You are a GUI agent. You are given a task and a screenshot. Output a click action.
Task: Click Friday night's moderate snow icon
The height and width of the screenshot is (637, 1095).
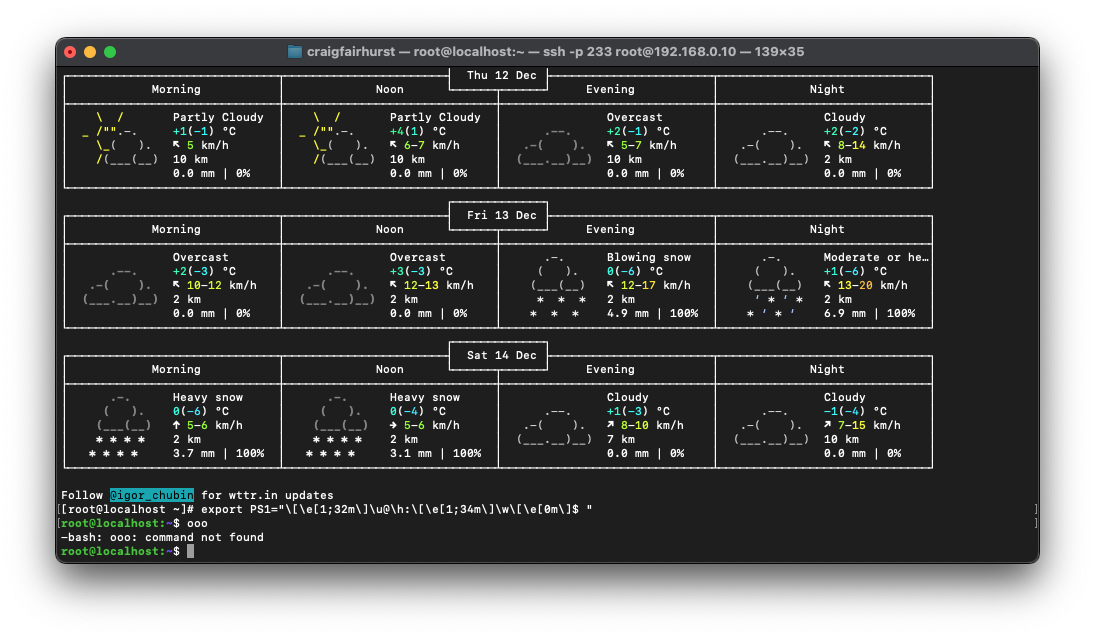click(x=775, y=285)
